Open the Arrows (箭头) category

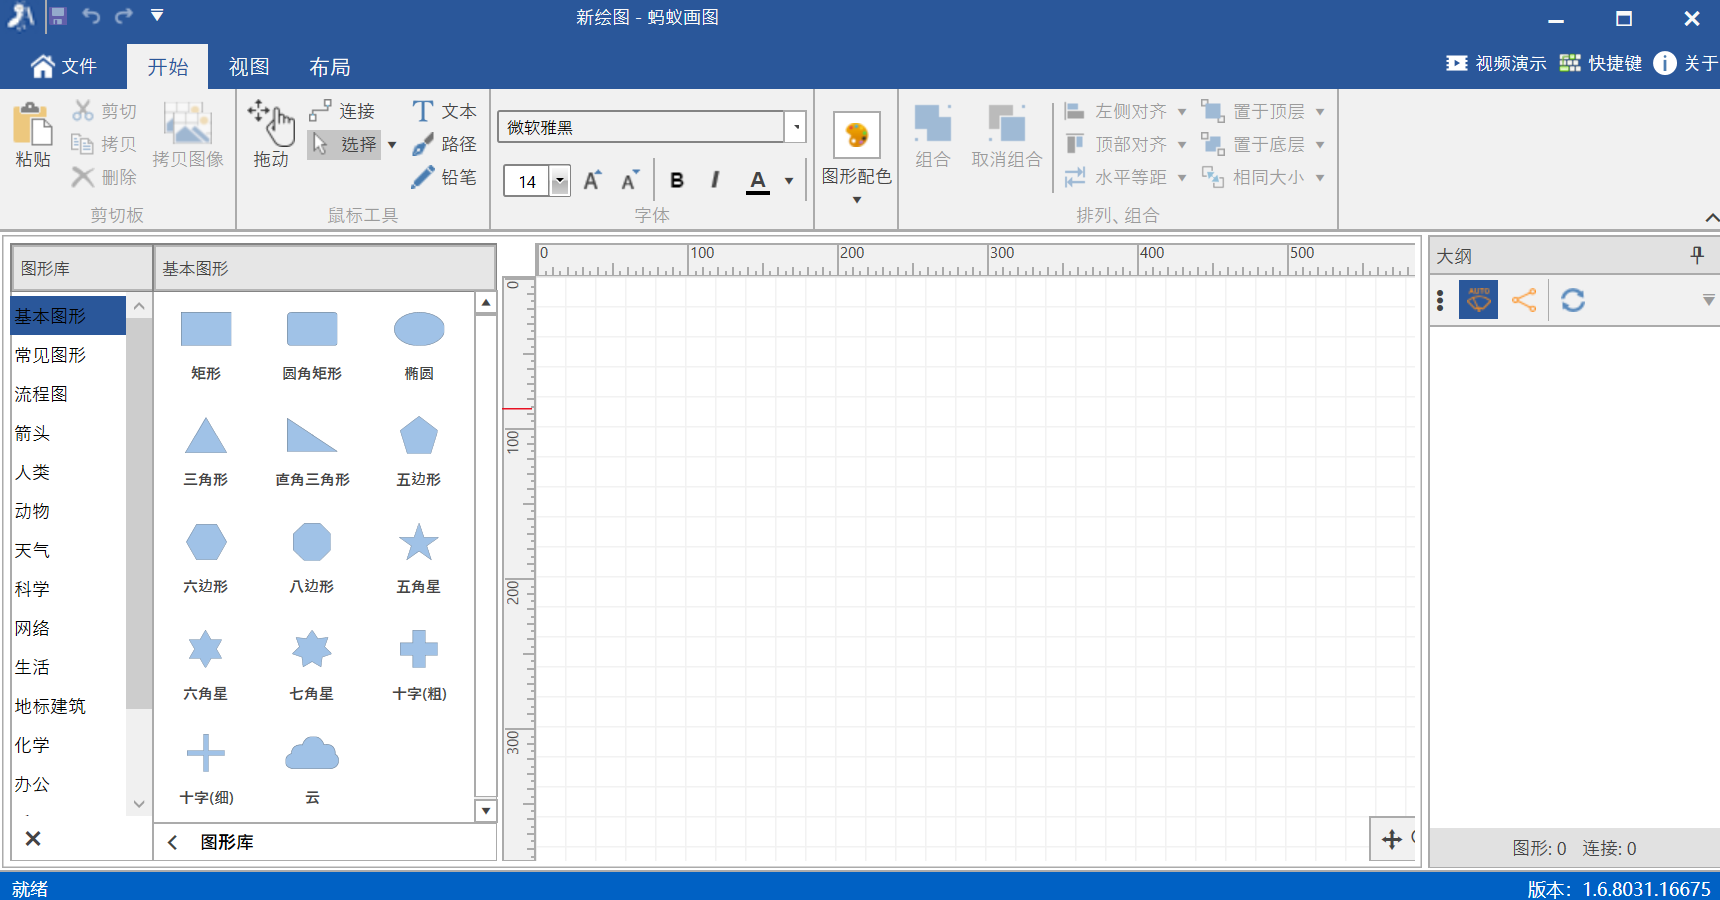point(68,433)
